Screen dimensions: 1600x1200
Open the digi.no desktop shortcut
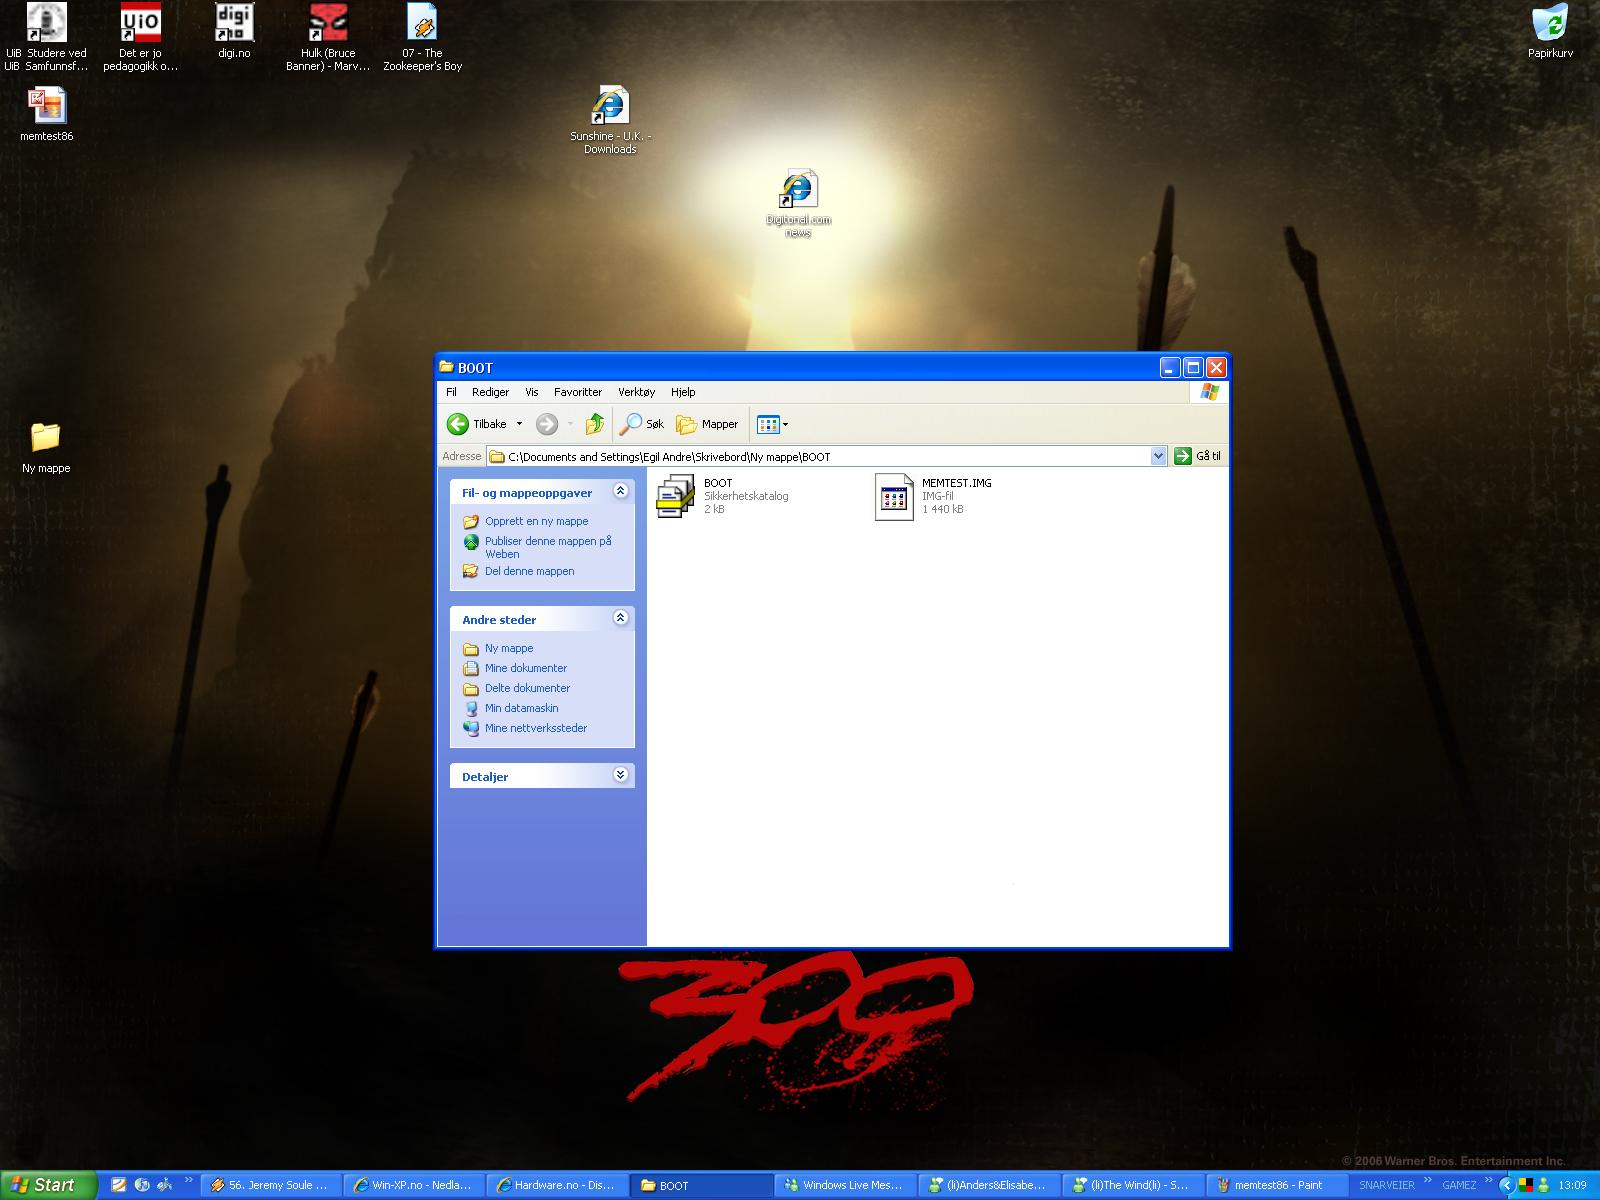(234, 32)
